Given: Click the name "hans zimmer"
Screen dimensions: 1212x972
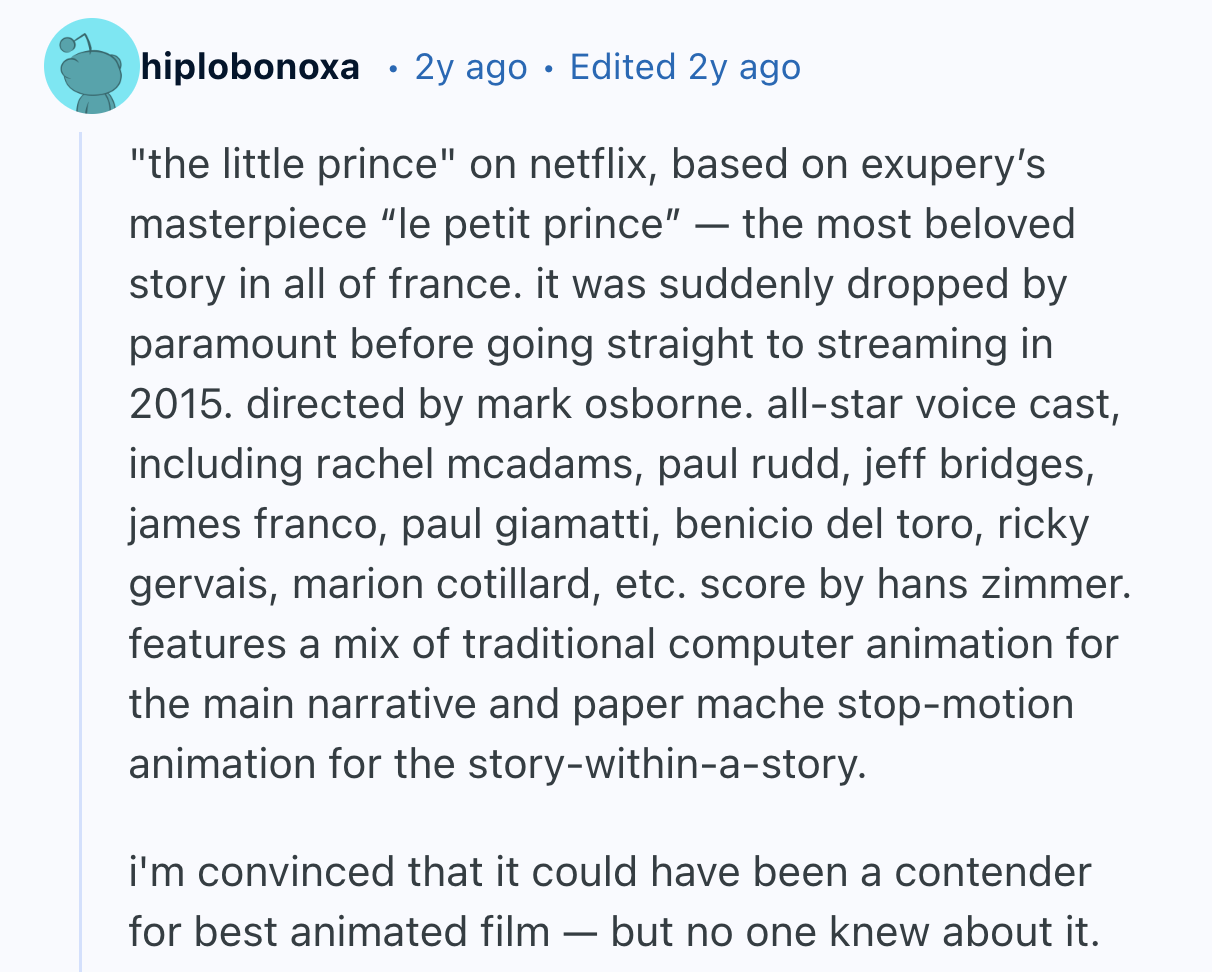Looking at the screenshot, I should (1004, 584).
